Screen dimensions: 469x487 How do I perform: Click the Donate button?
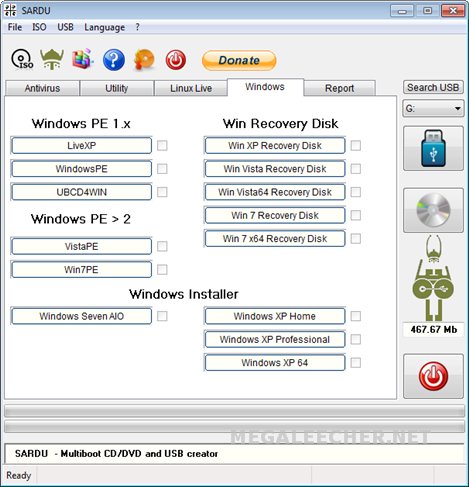[239, 60]
